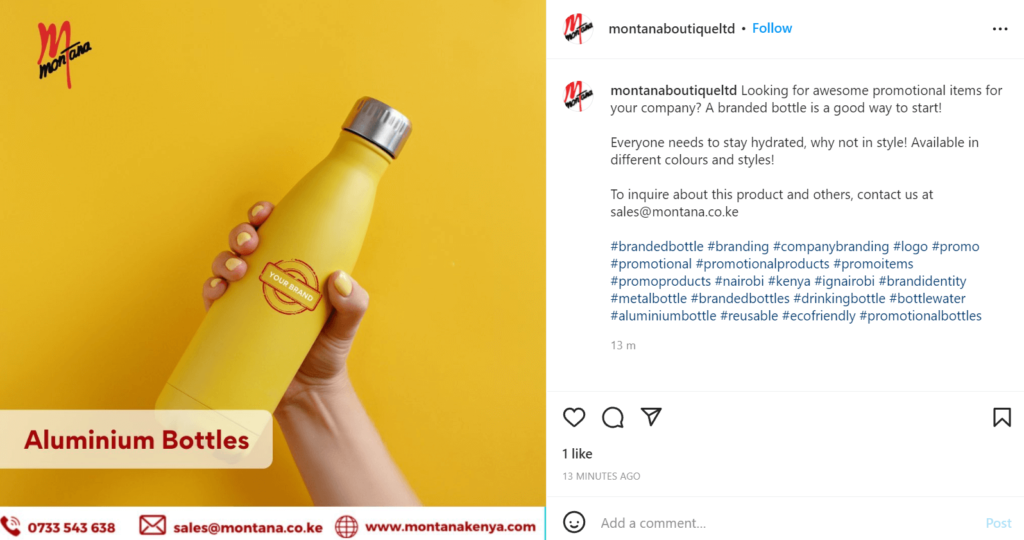Open the #nairobi hashtag
Screen dimensions: 1024x540
click(739, 281)
